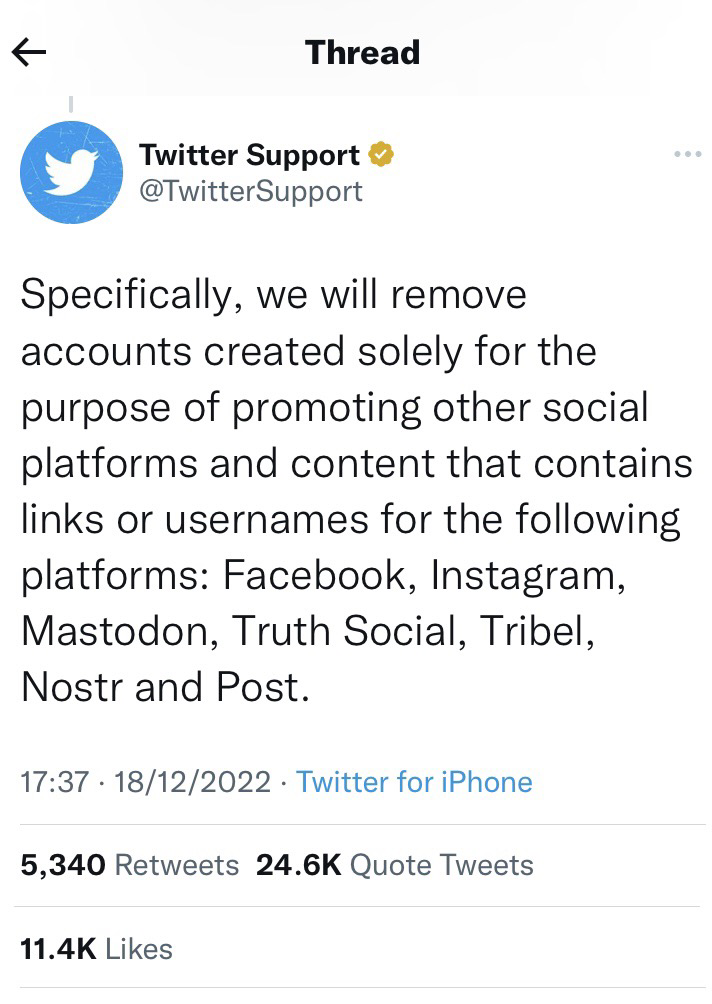The height and width of the screenshot is (1004, 712).
Task: Show the 11.4K Likes list
Action: click(x=96, y=949)
